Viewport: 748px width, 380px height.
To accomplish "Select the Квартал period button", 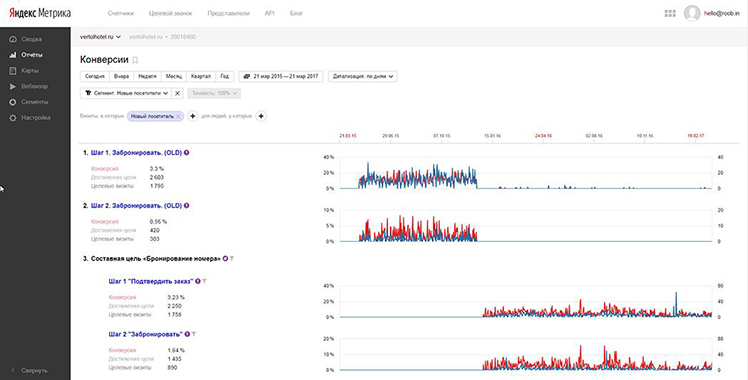I will [201, 76].
